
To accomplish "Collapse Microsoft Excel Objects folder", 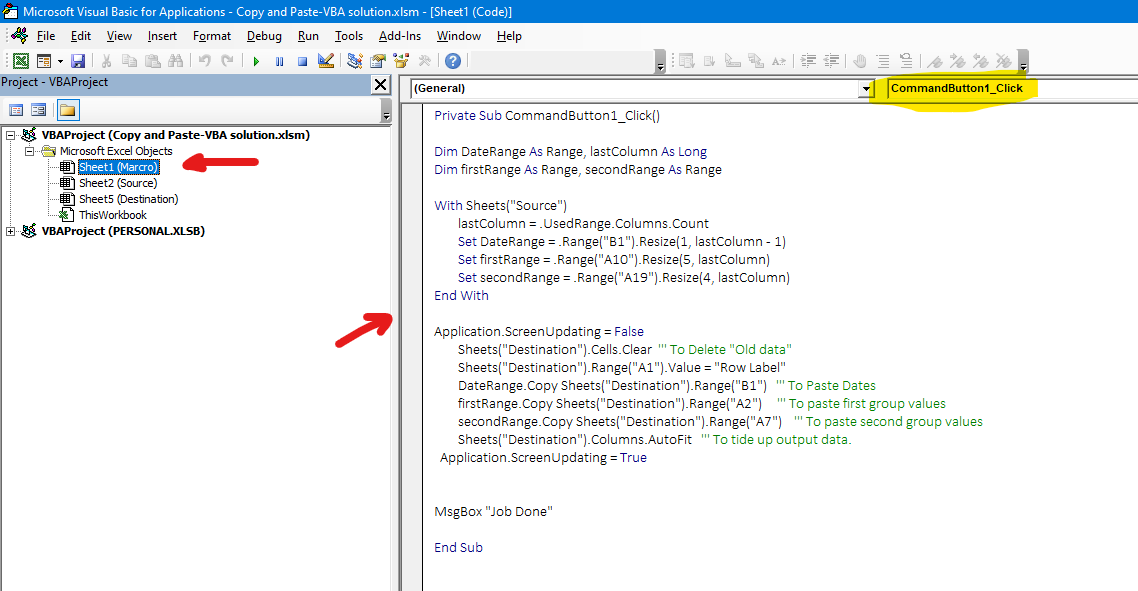I will [29, 151].
